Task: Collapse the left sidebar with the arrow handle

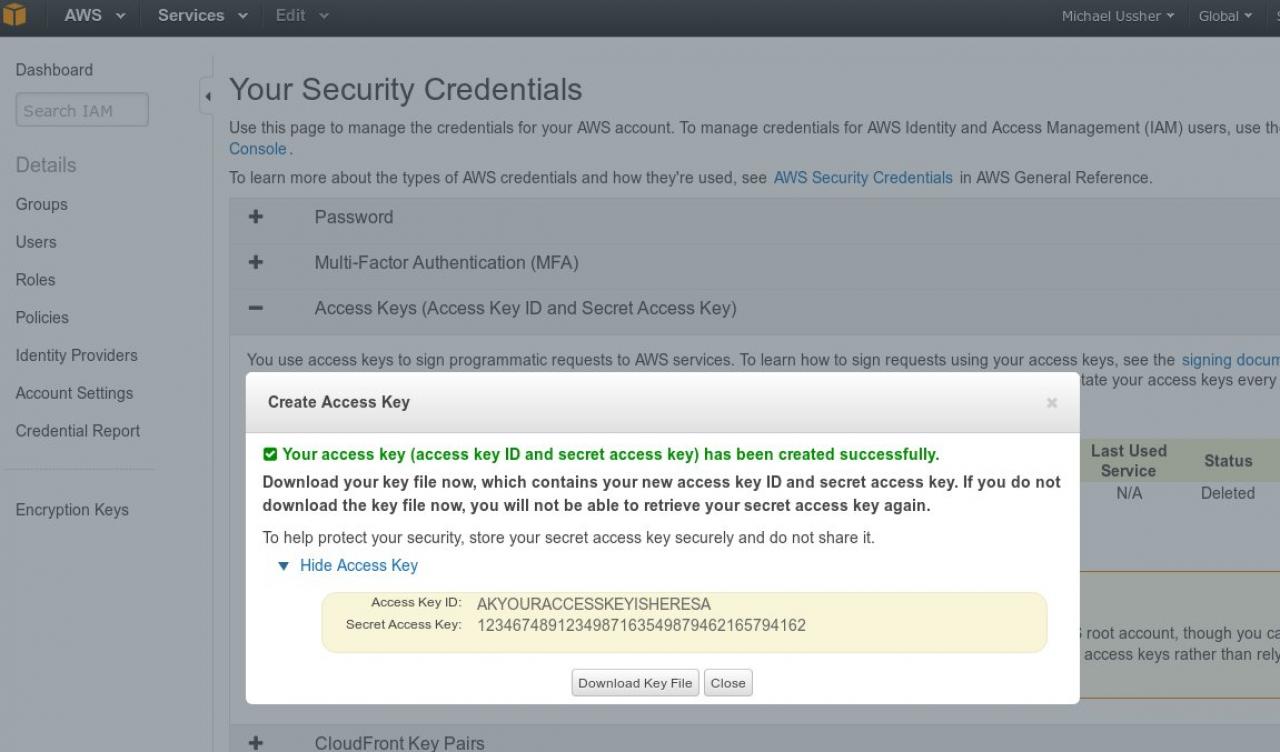Action: pos(207,97)
